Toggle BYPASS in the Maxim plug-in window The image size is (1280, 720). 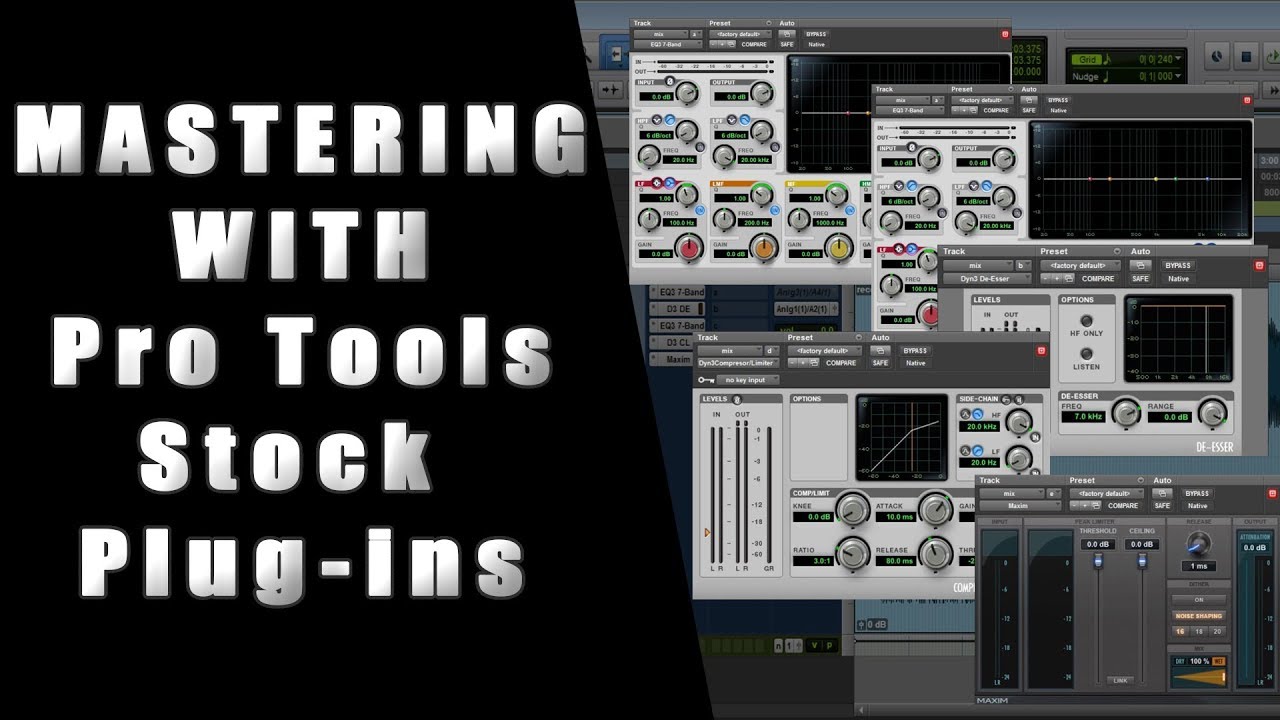click(x=1197, y=493)
